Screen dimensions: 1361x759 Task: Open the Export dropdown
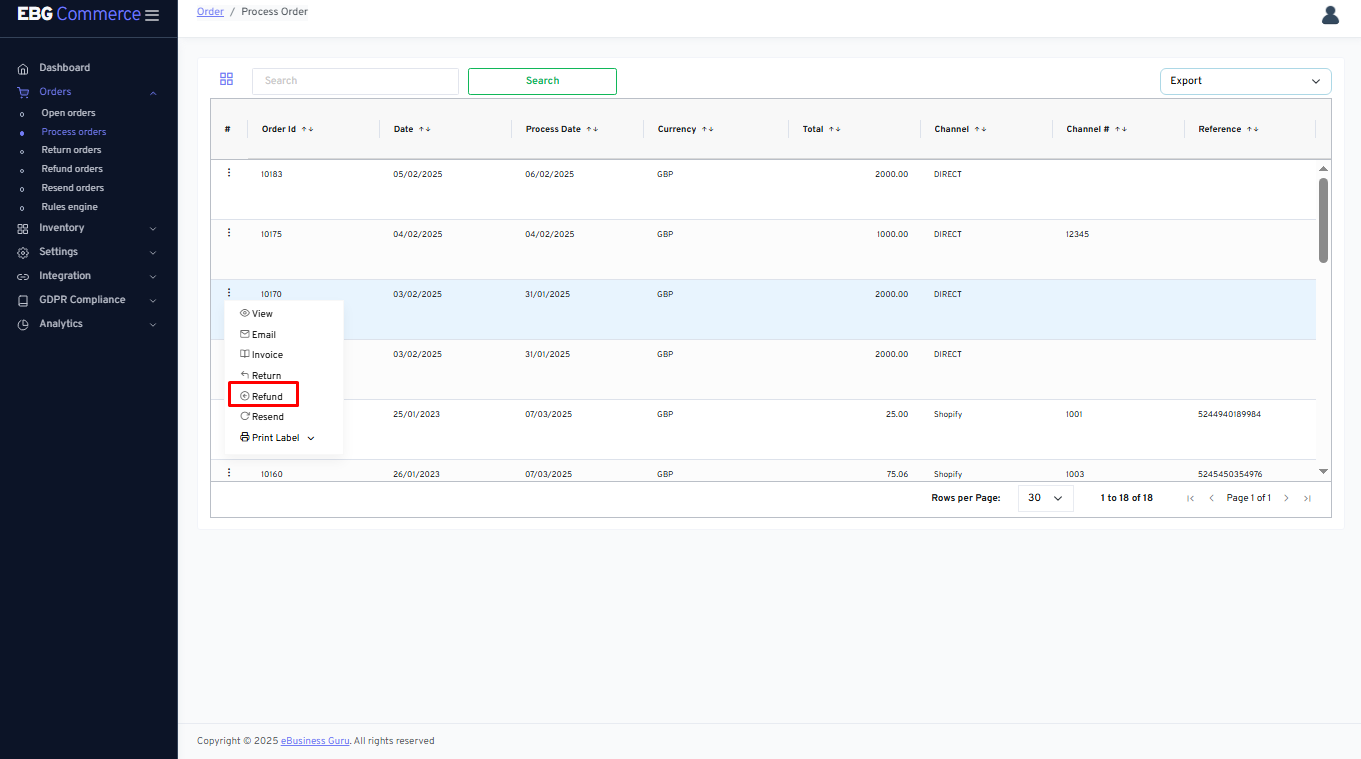[x=1245, y=81]
